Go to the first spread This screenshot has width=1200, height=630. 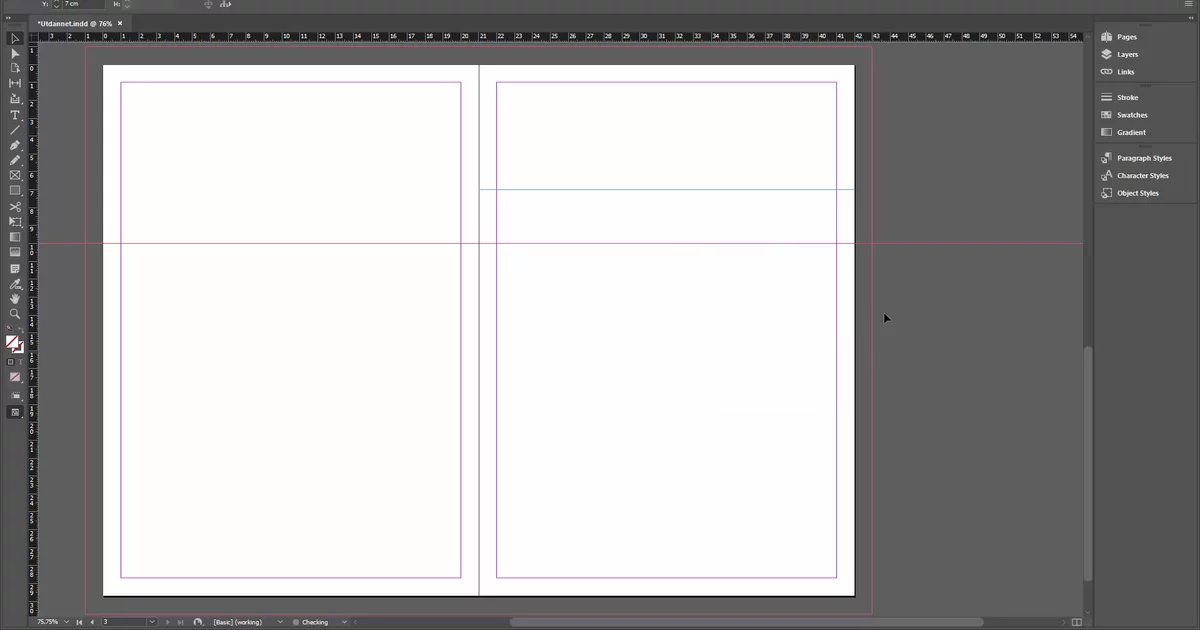[x=80, y=622]
